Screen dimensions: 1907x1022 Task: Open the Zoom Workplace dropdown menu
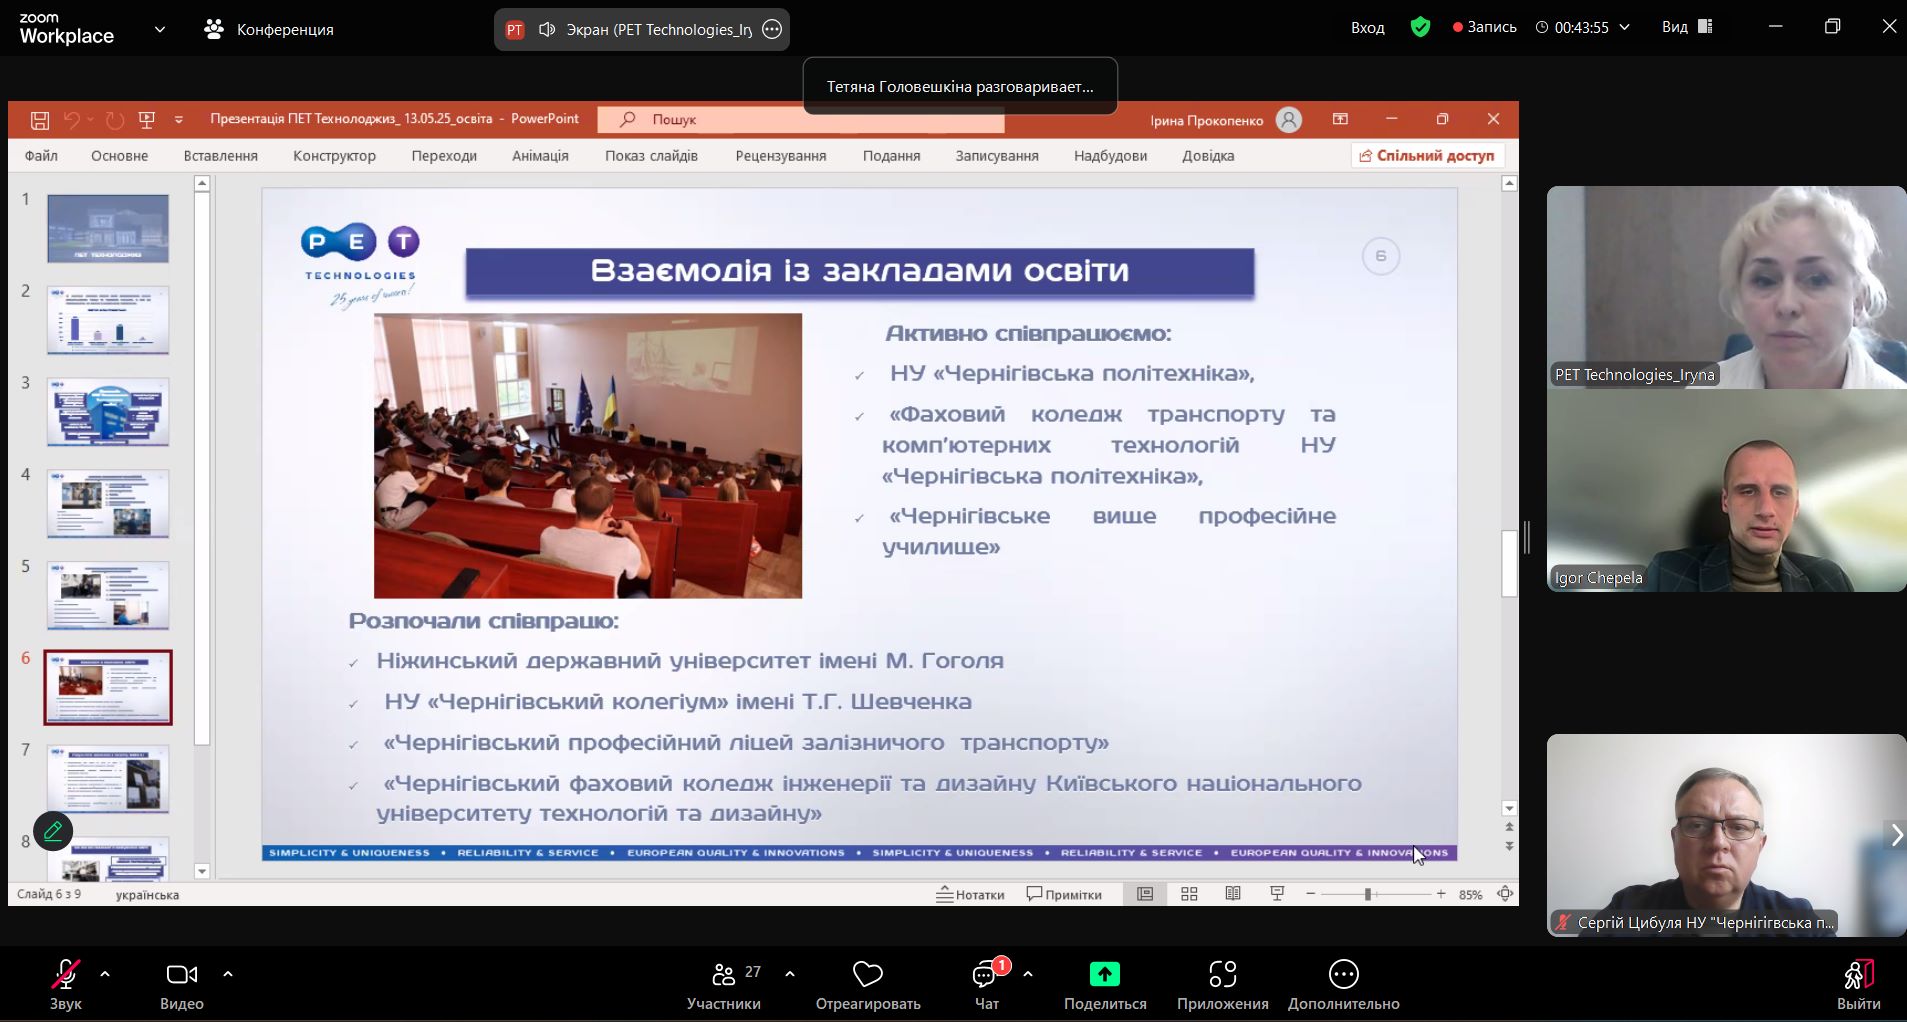[x=160, y=29]
